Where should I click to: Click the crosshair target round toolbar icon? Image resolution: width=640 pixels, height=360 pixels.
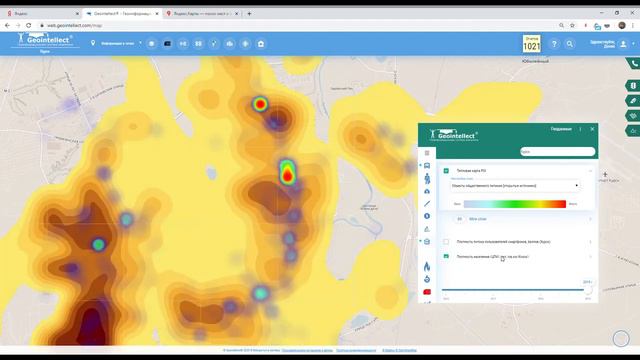pos(245,44)
